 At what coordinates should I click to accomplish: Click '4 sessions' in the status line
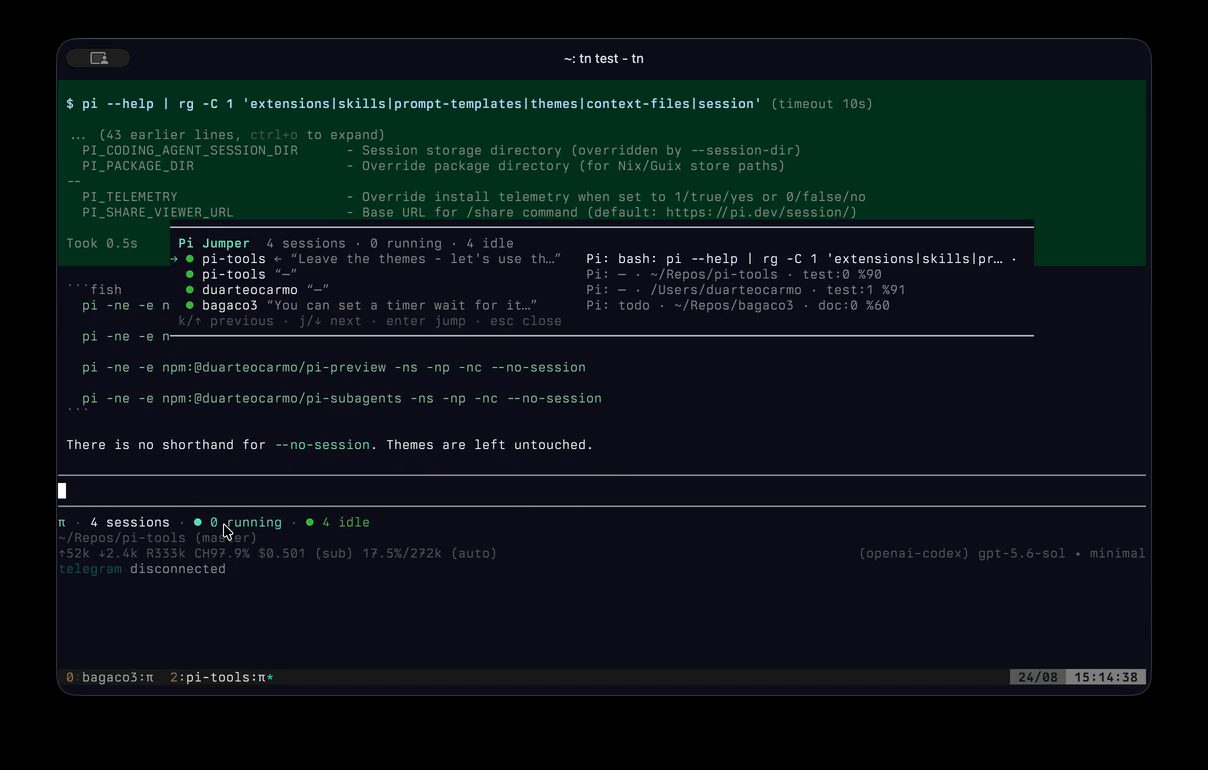point(130,522)
